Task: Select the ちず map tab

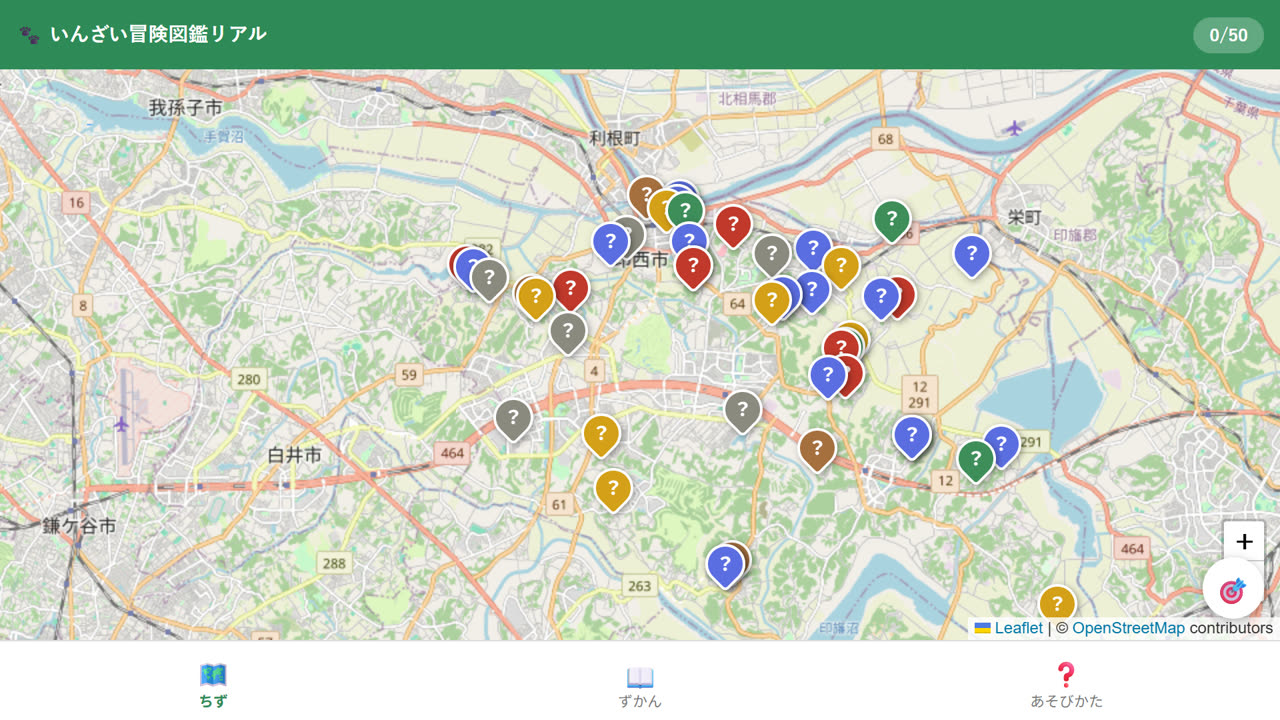Action: (213, 685)
